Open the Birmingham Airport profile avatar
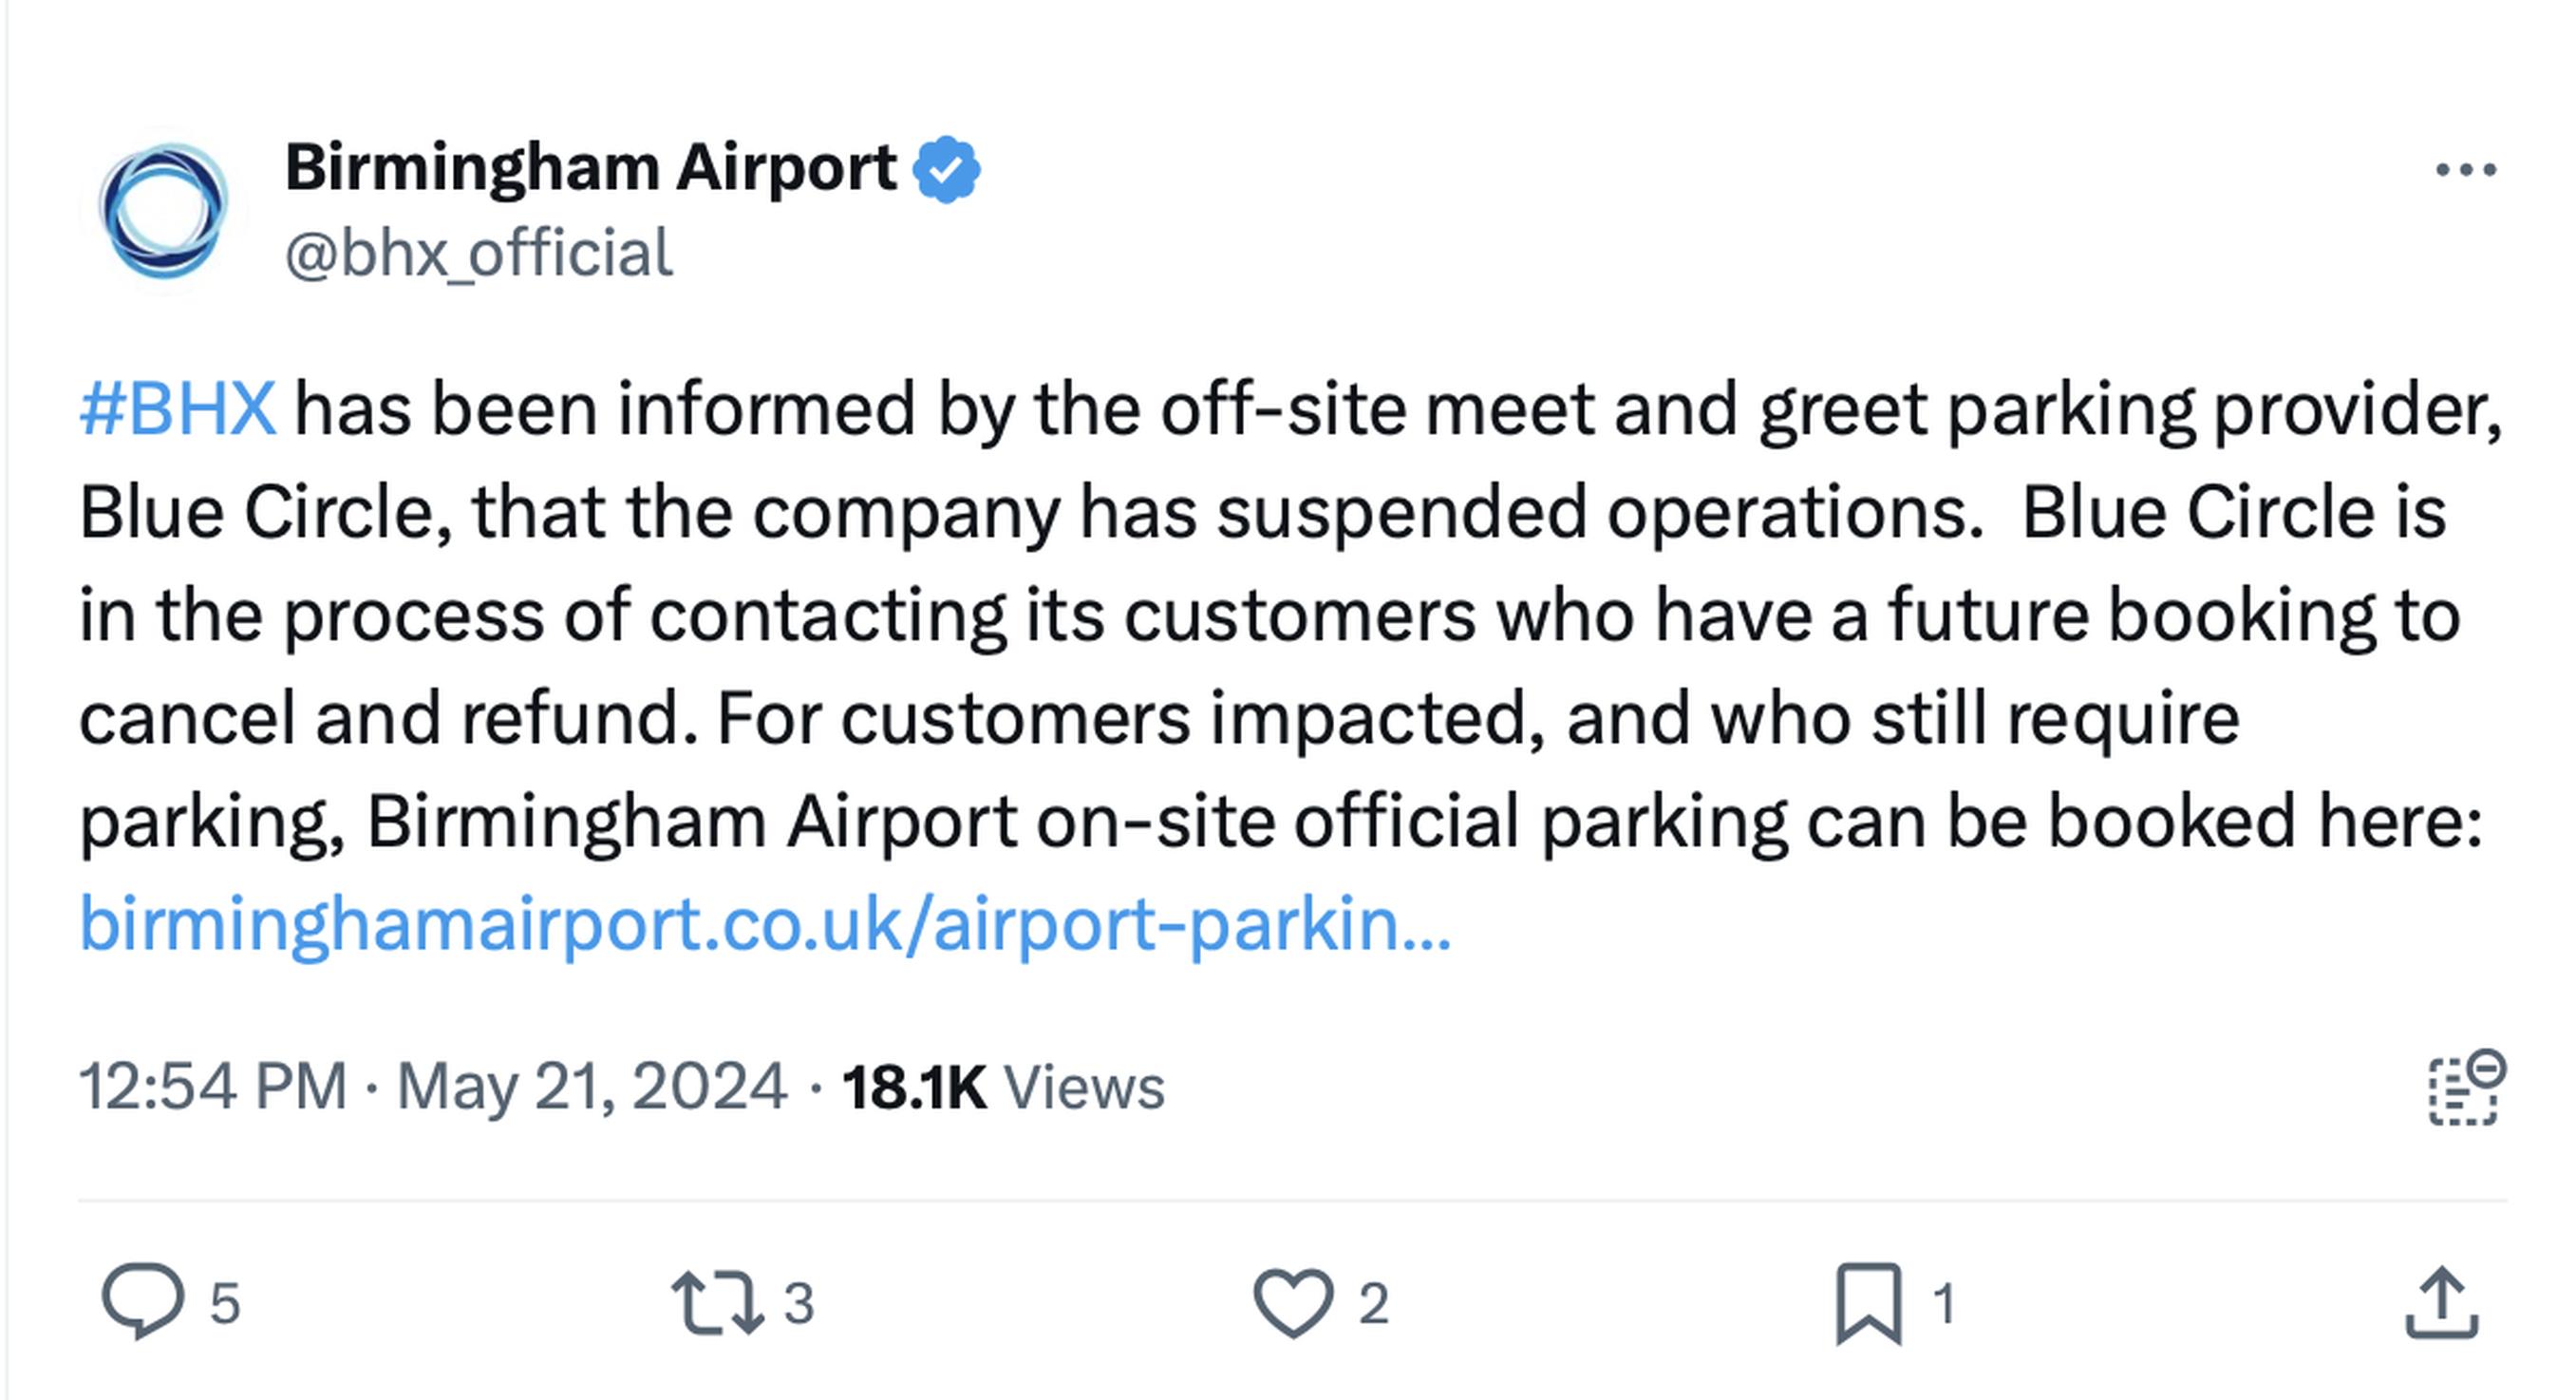 tap(165, 211)
